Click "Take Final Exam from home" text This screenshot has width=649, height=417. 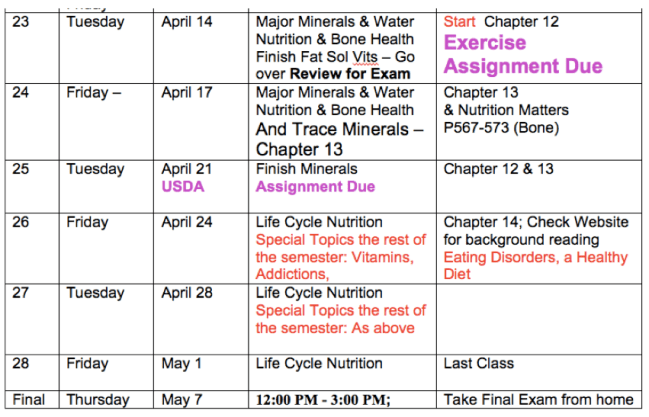pyautogui.click(x=538, y=399)
